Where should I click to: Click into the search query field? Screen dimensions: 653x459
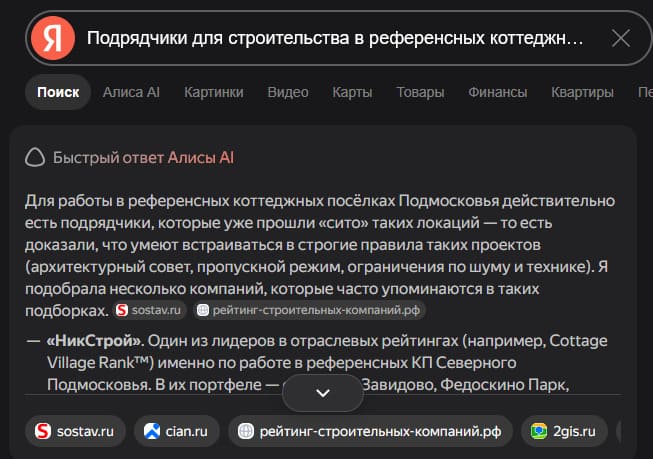click(335, 38)
